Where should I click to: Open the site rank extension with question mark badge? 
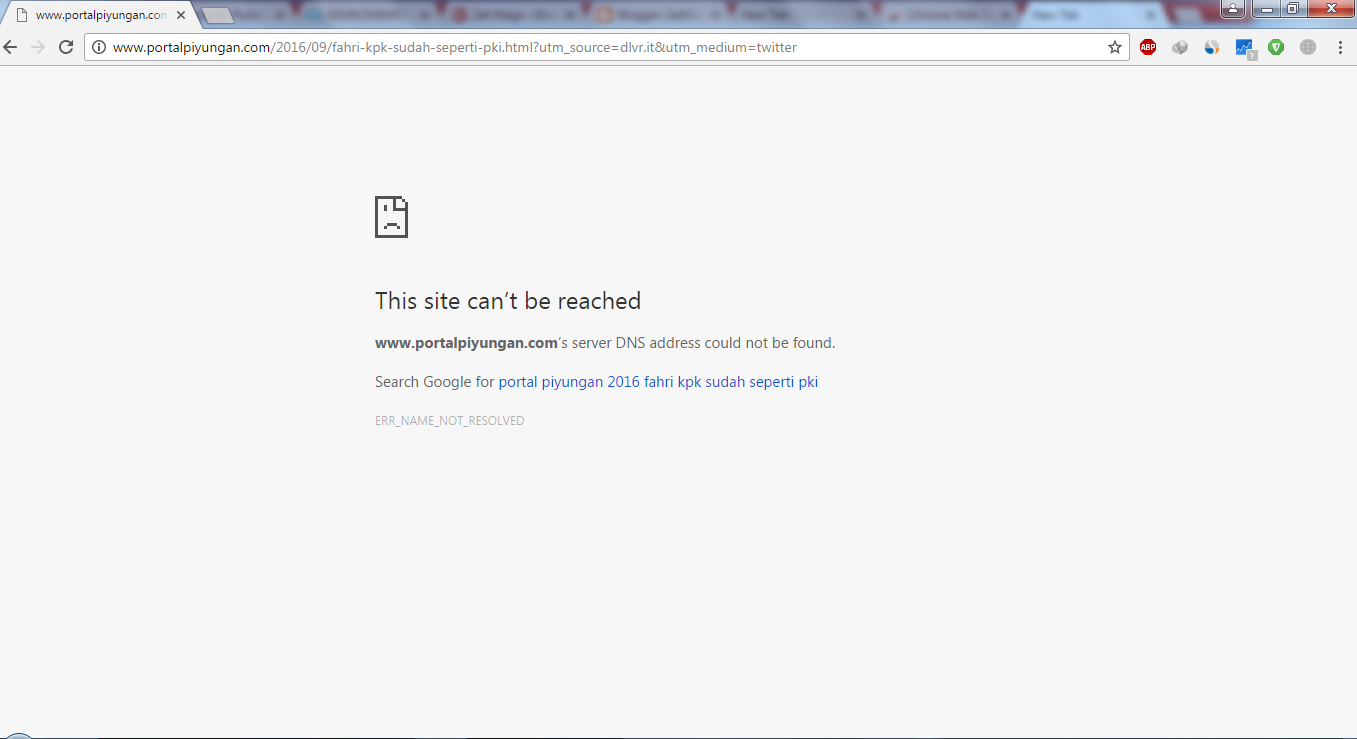1244,47
